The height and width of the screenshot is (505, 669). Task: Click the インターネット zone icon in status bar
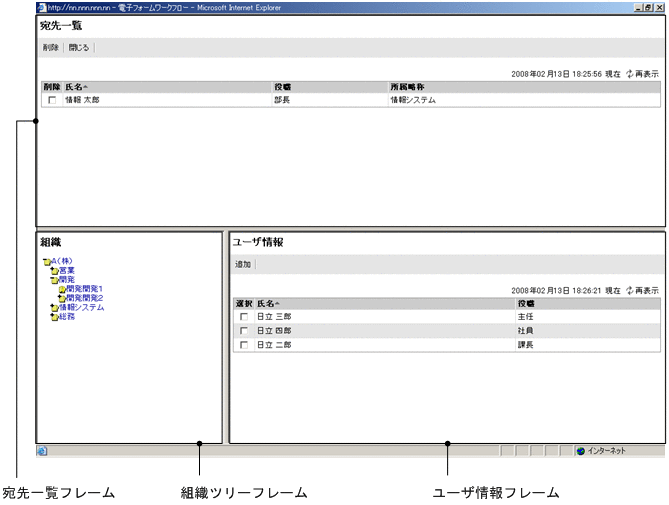[x=580, y=451]
